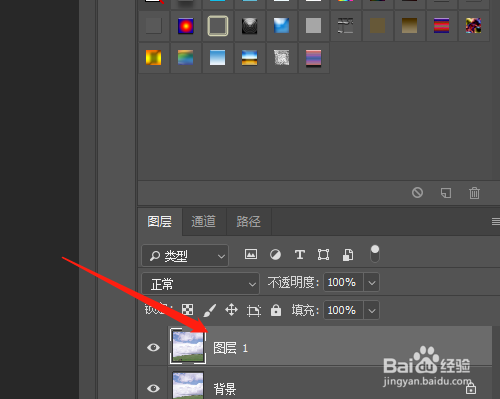This screenshot has height=399, width=500.
Task: Apply the plain light gray style swatch
Action: tap(314, 26)
